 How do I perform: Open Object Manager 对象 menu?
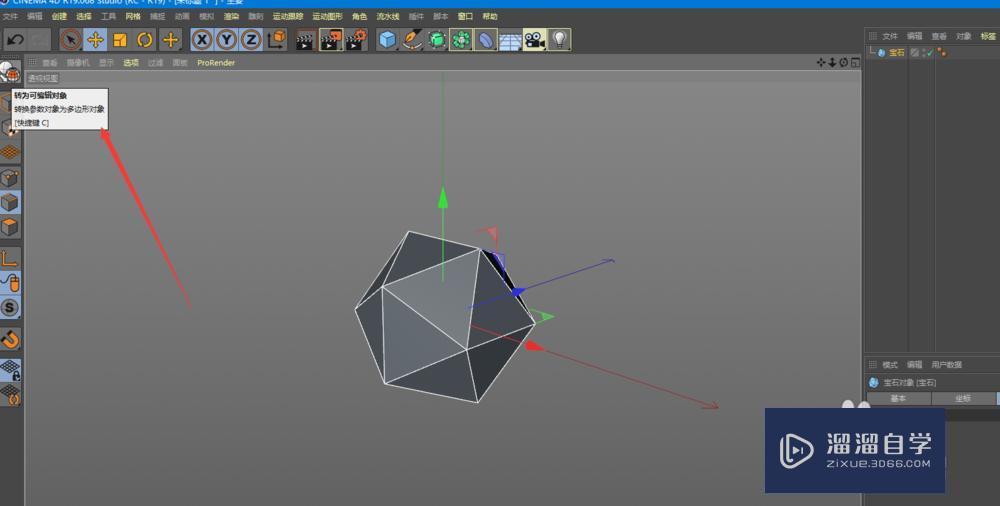[x=963, y=36]
